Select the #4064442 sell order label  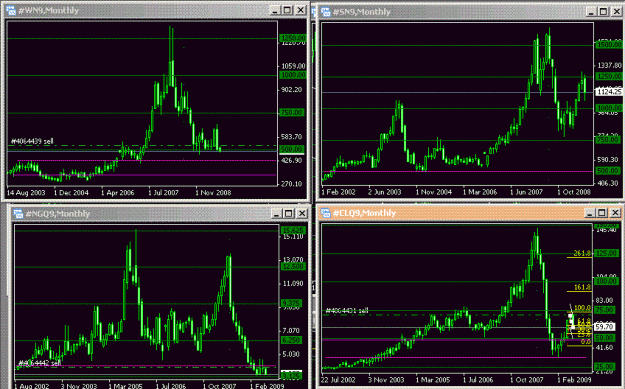pos(39,363)
